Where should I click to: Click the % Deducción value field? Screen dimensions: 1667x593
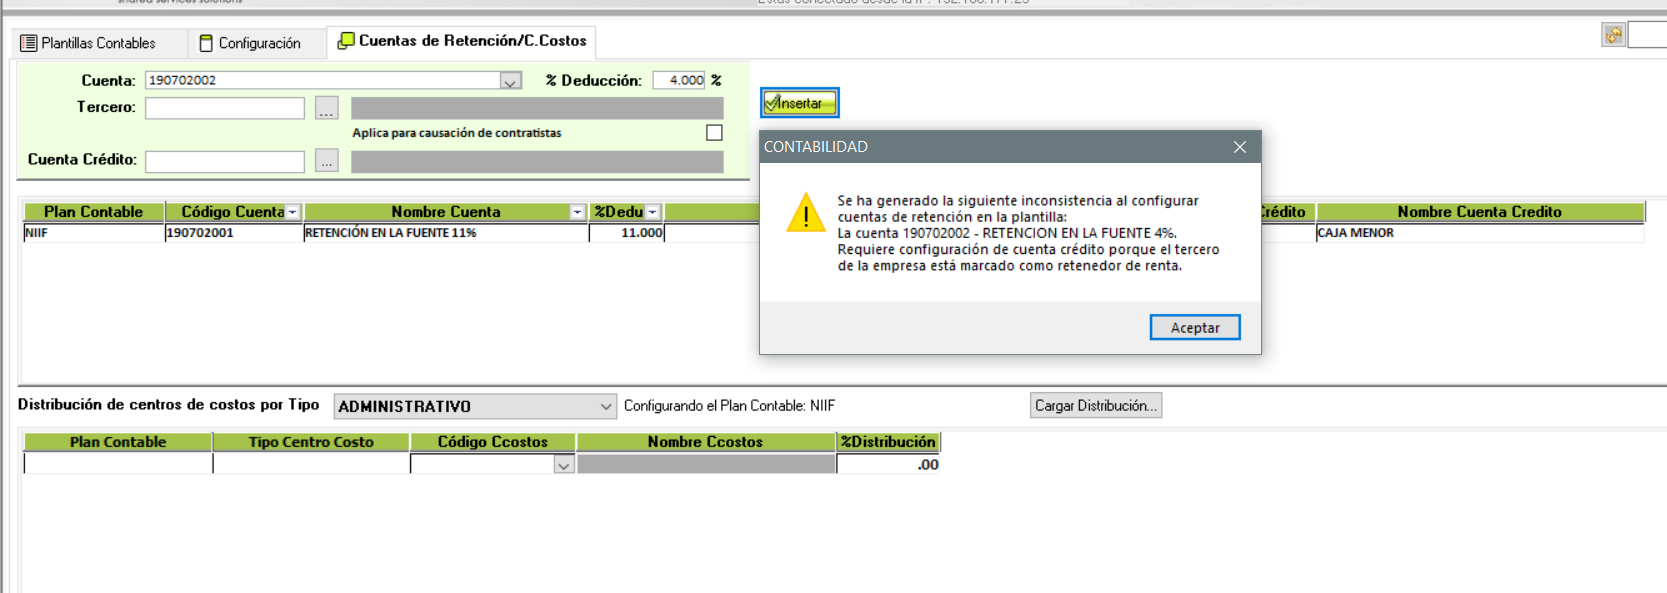[679, 80]
